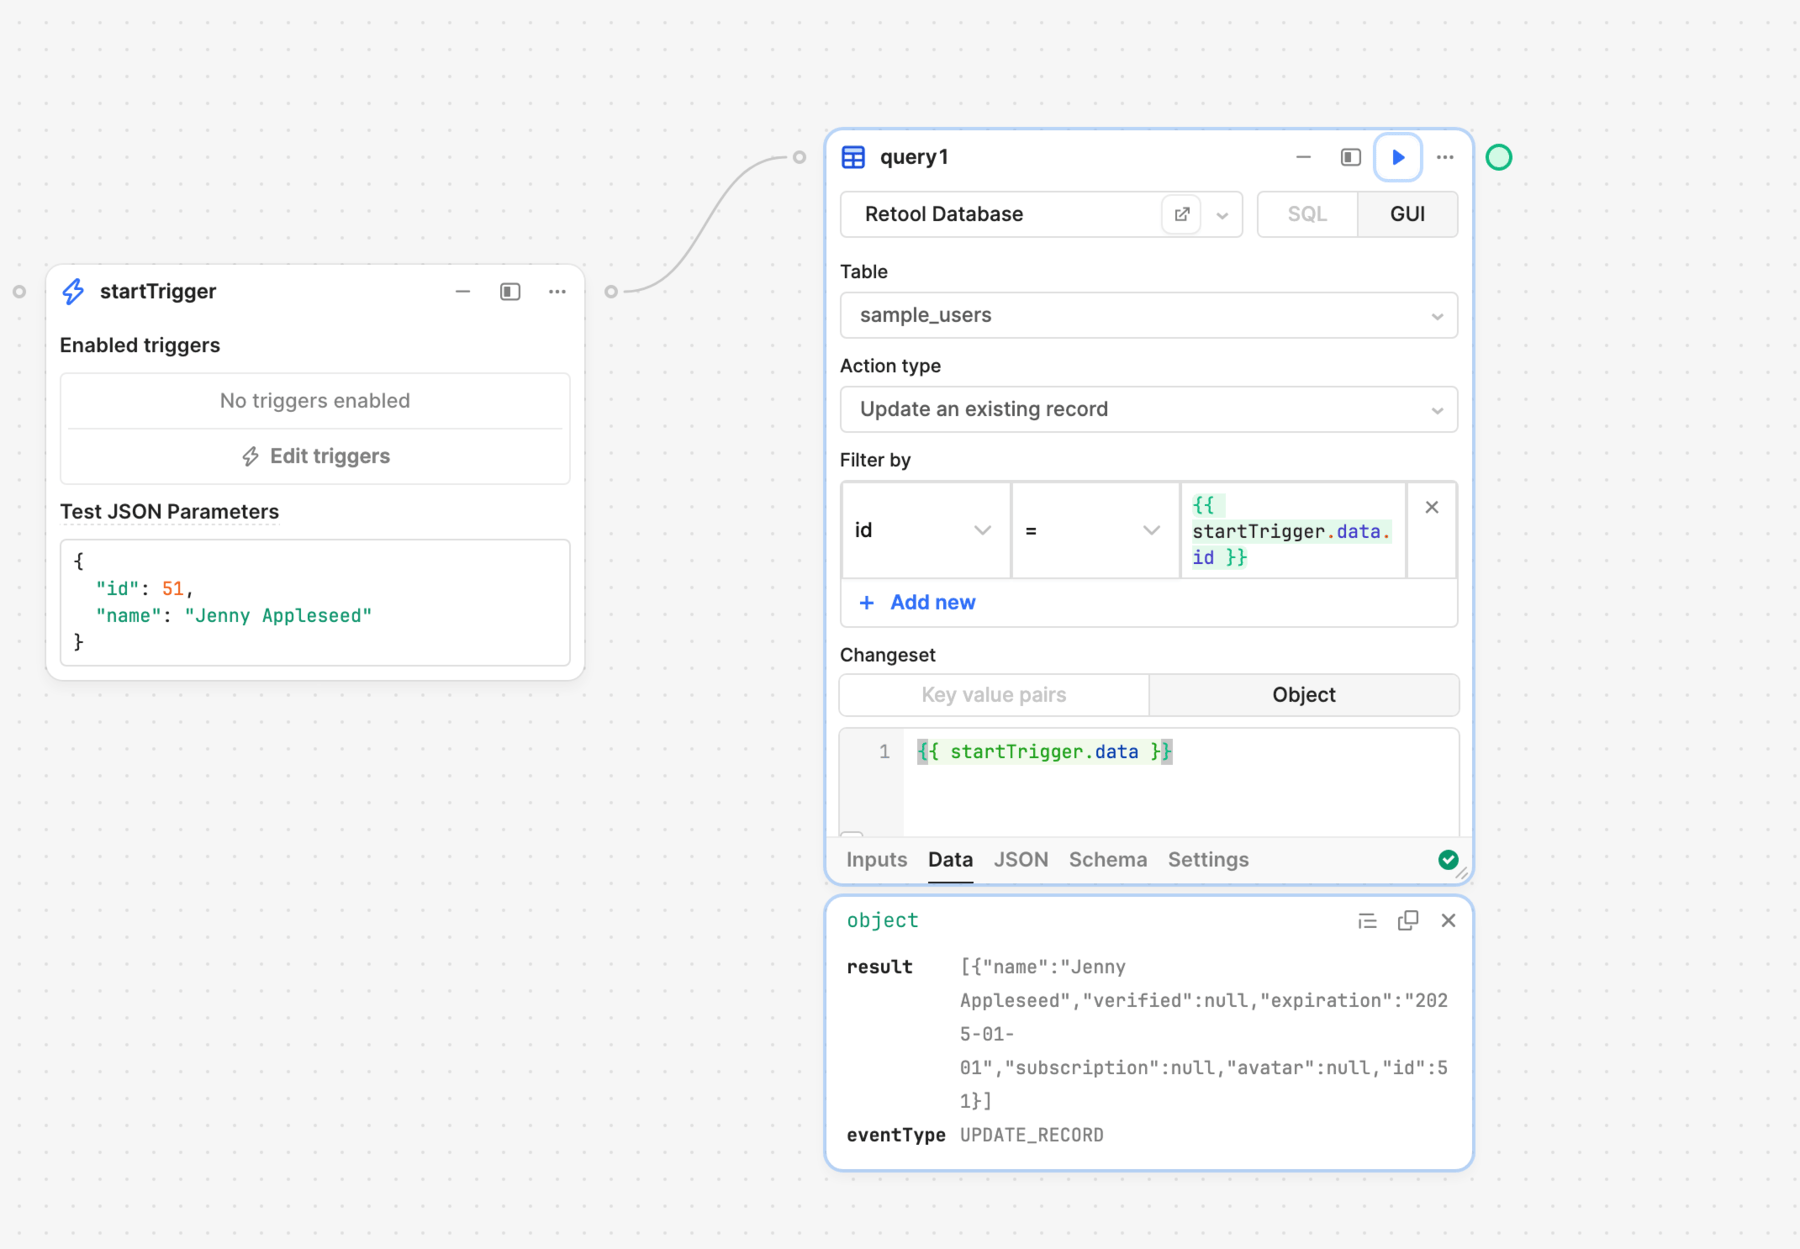Image resolution: width=1800 pixels, height=1249 pixels.
Task: Click the query1 block resize handle corner
Action: [1462, 873]
